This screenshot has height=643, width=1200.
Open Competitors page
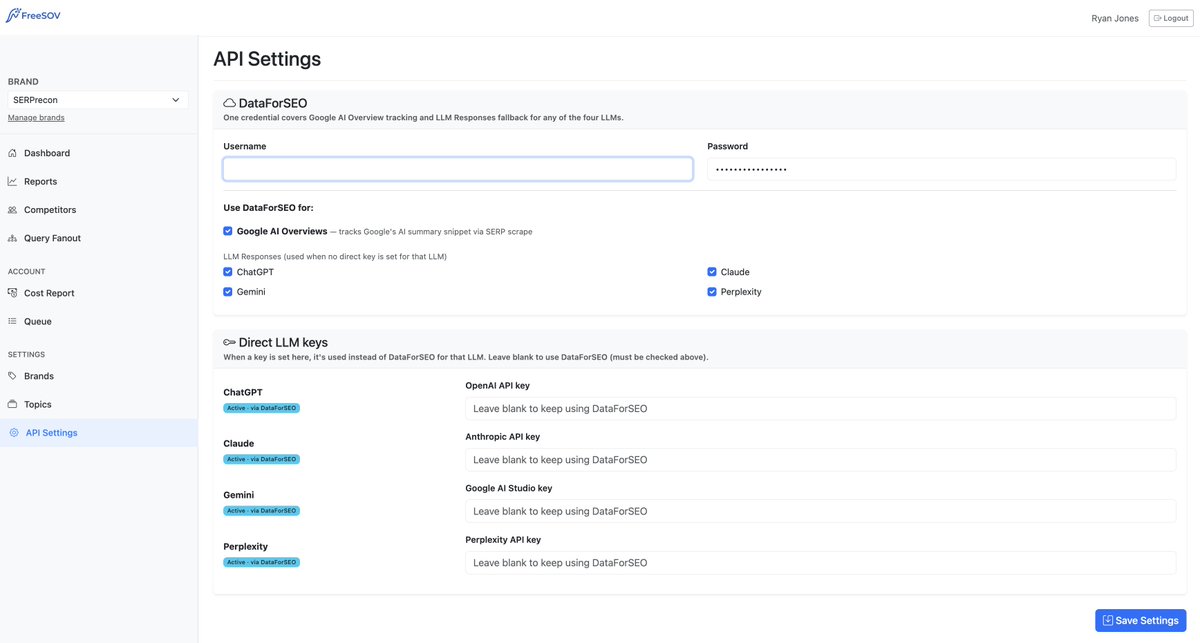coord(98,210)
